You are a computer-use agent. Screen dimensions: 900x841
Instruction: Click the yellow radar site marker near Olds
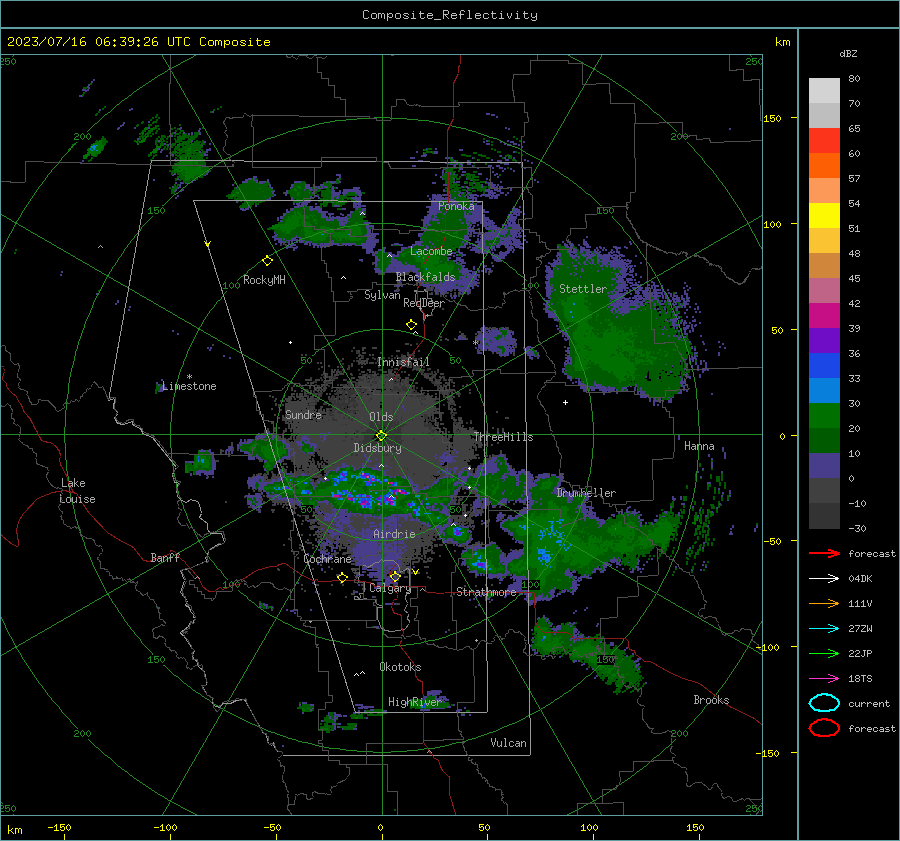[381, 436]
